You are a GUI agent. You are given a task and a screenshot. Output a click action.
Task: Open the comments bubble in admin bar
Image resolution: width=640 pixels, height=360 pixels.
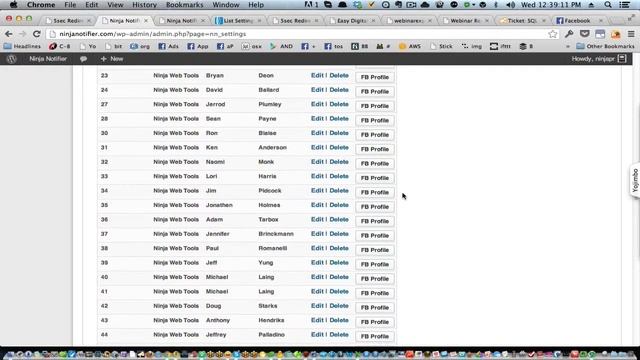(x=83, y=59)
